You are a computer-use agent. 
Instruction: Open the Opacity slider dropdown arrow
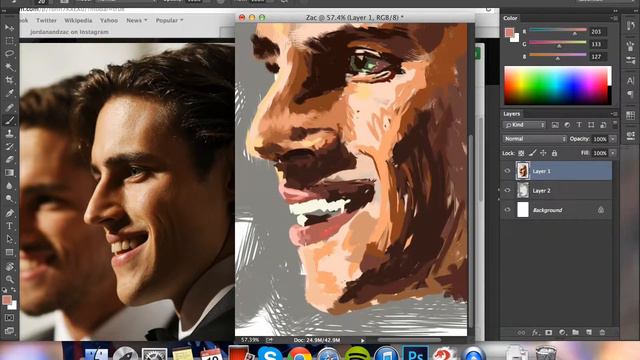tap(613, 139)
